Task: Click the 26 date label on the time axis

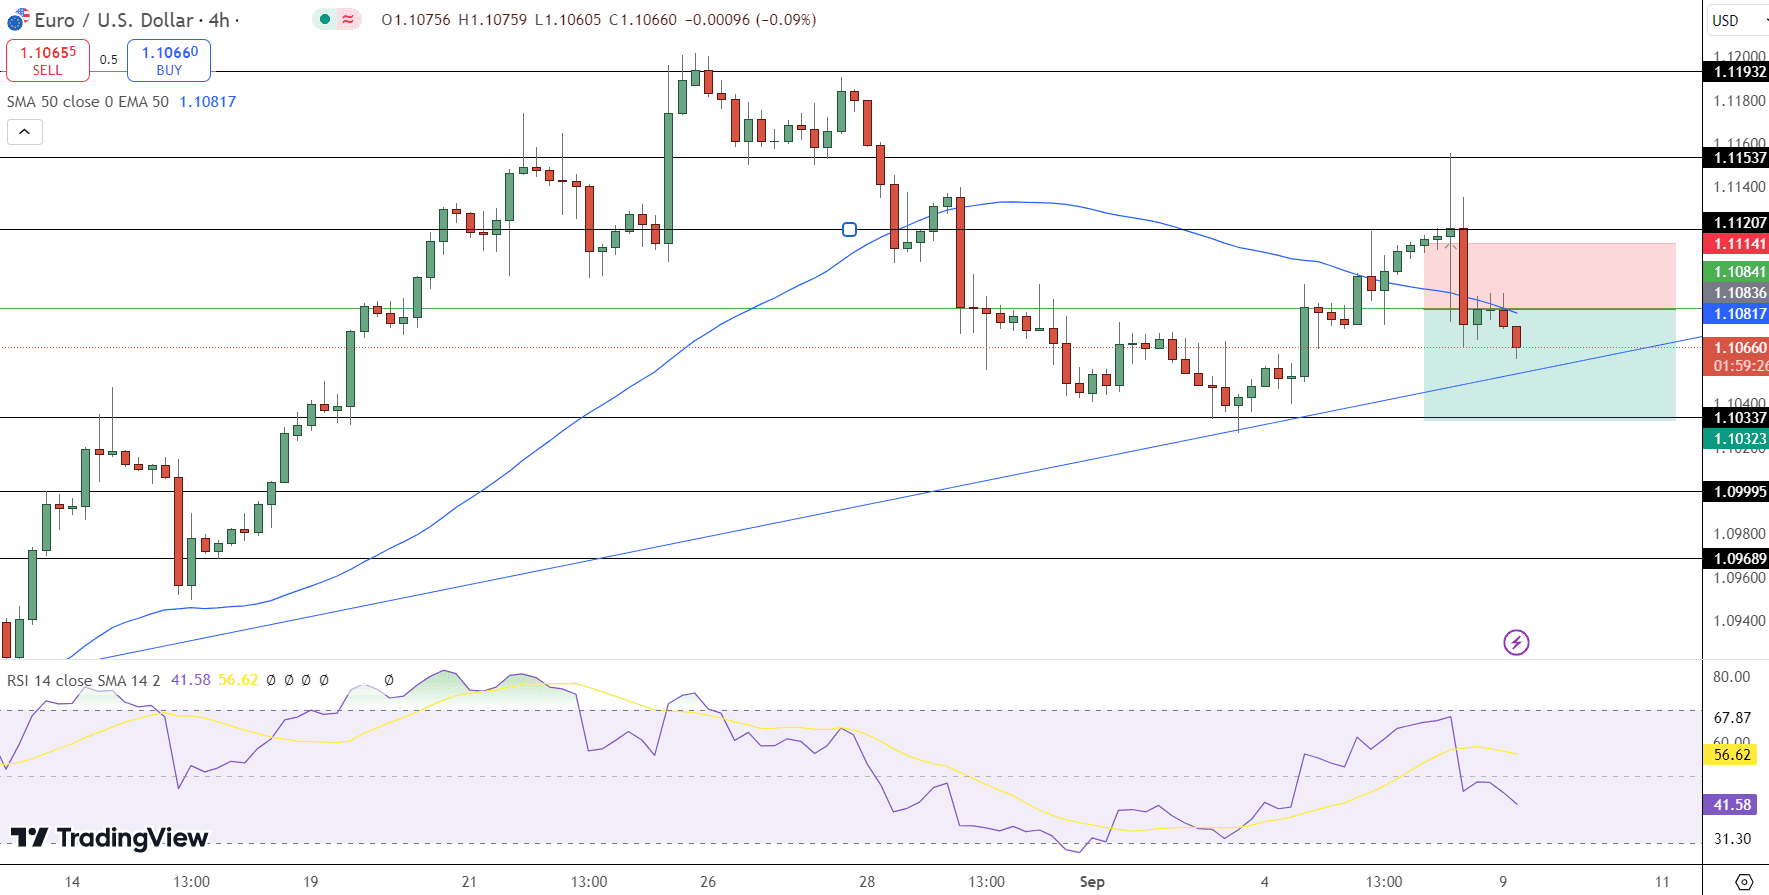Action: pyautogui.click(x=708, y=882)
